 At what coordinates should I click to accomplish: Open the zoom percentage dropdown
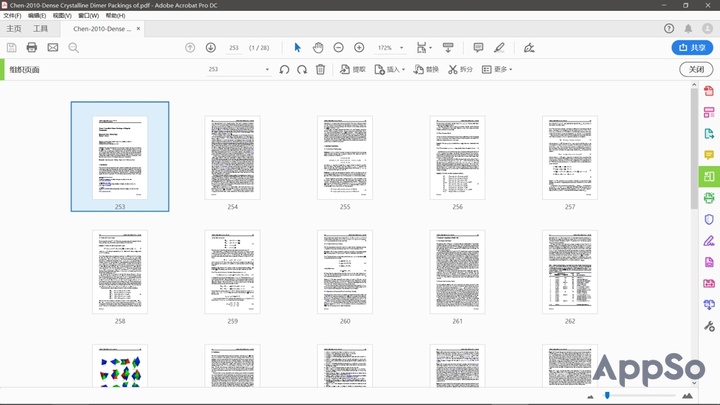[x=390, y=48]
